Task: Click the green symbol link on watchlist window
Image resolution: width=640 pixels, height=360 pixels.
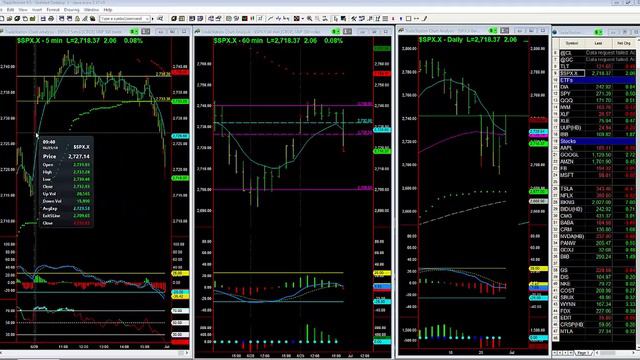Action: point(598,32)
